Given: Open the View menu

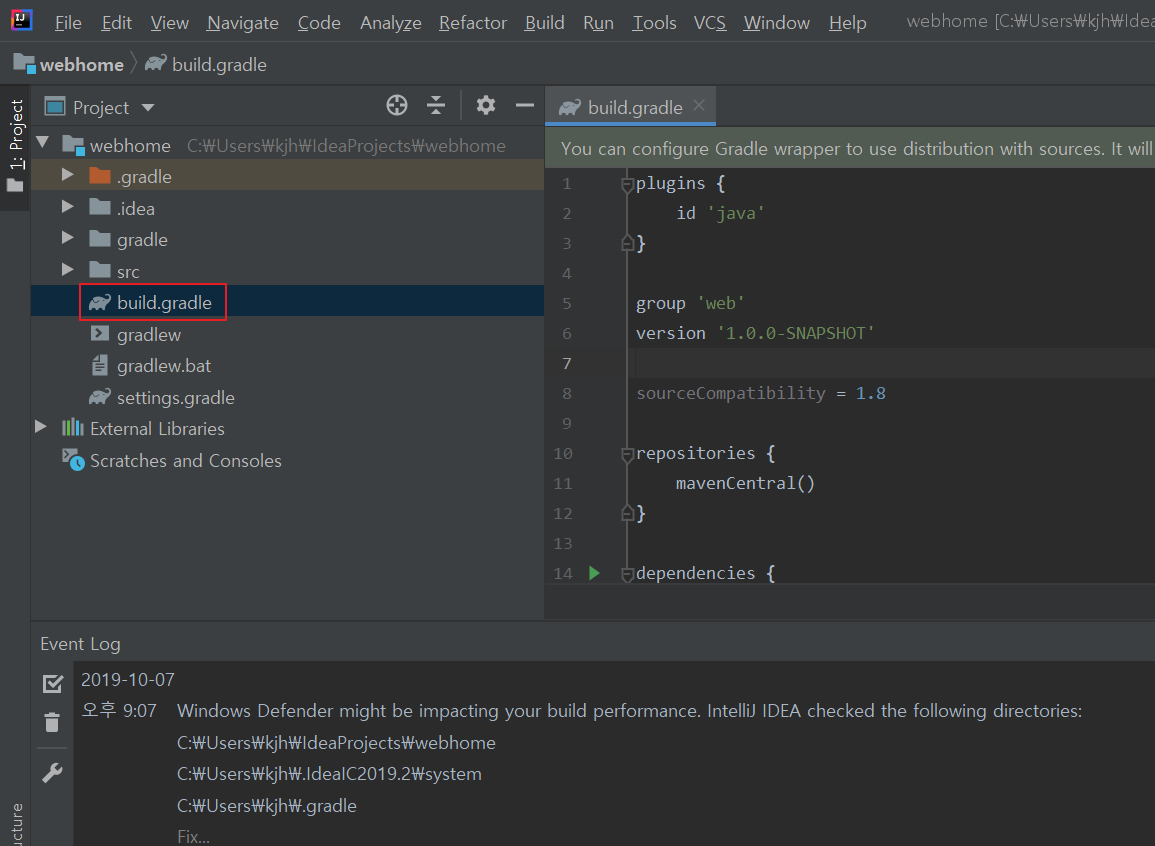Looking at the screenshot, I should click(x=169, y=23).
